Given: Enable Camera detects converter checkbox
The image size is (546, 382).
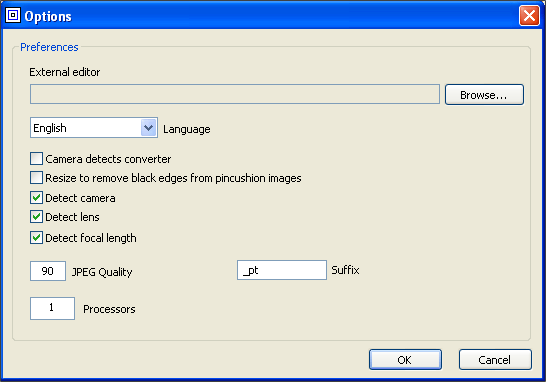Looking at the screenshot, I should tap(36, 159).
